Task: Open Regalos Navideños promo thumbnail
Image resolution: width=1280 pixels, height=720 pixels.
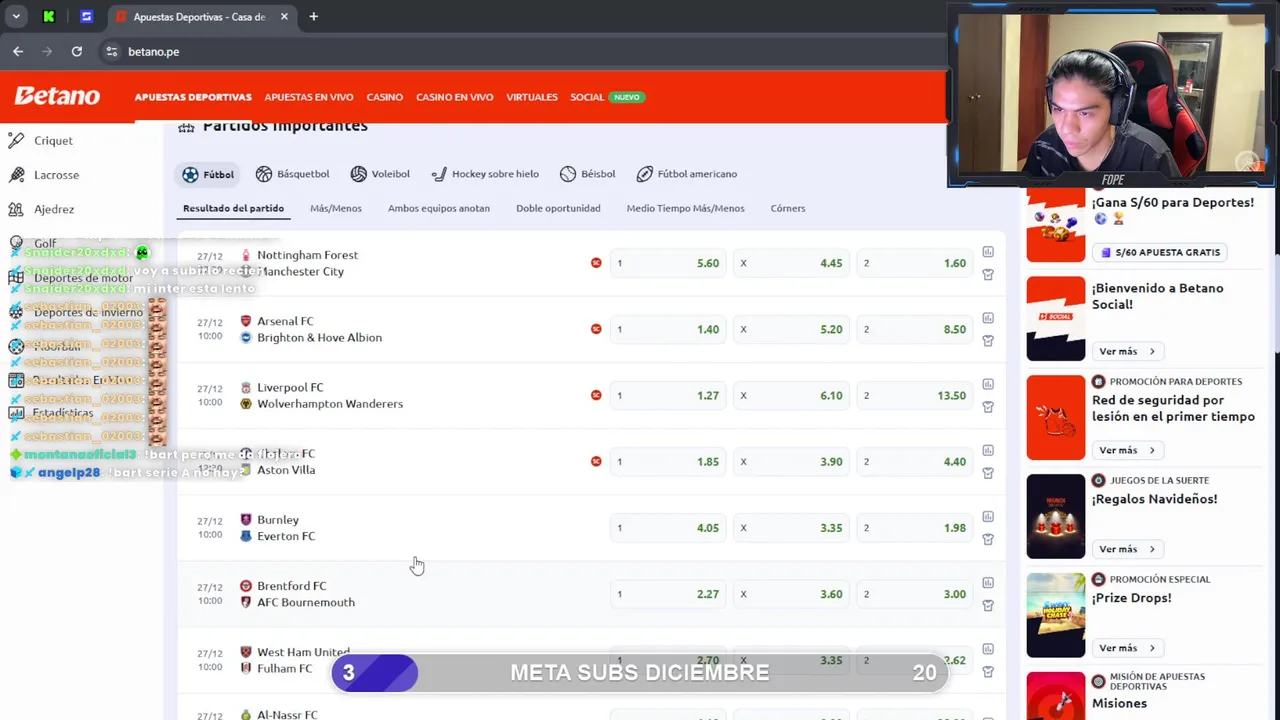Action: click(x=1055, y=516)
